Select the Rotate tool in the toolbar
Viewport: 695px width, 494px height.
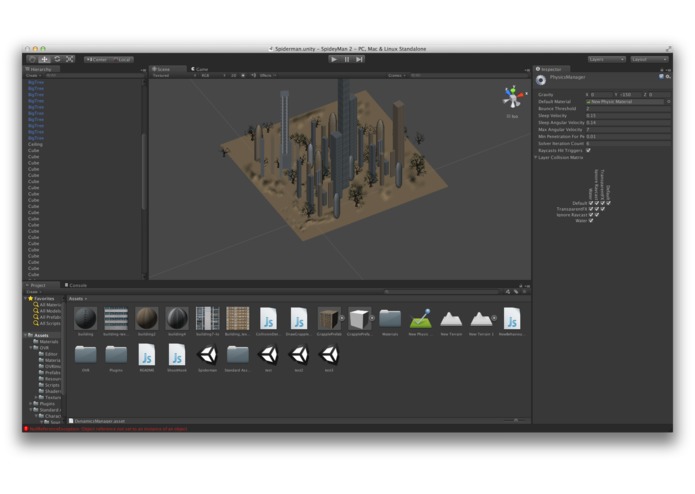(57, 59)
